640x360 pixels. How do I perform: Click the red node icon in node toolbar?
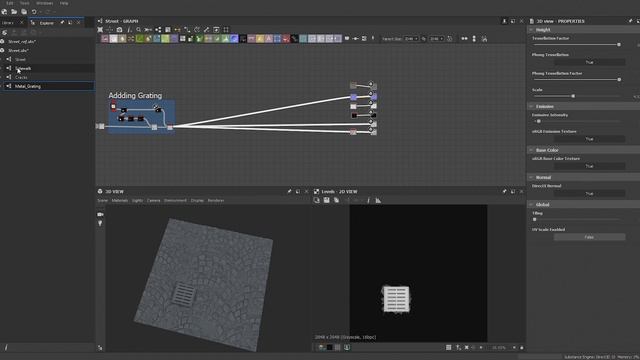point(286,39)
